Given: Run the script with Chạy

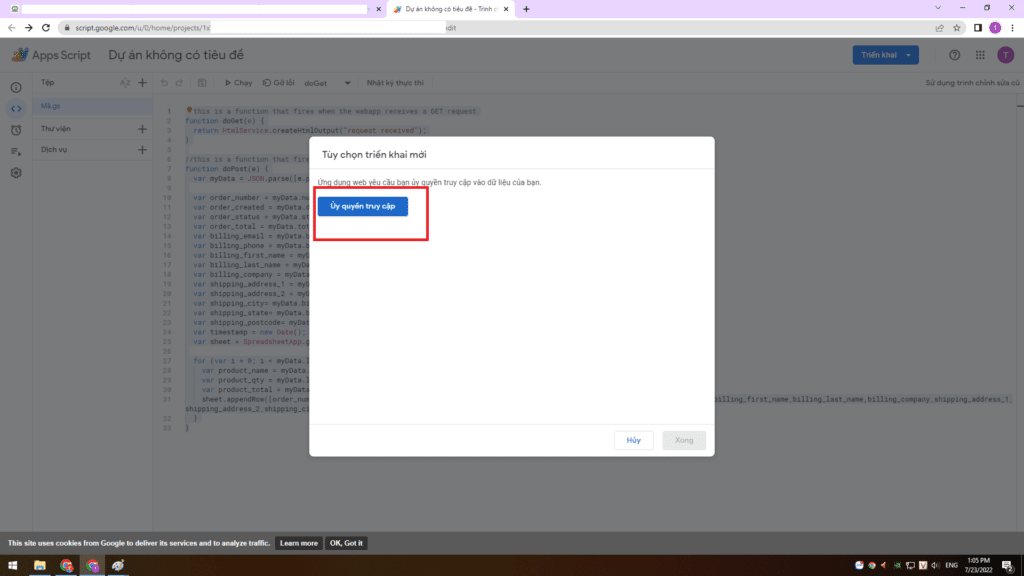Looking at the screenshot, I should 238,83.
